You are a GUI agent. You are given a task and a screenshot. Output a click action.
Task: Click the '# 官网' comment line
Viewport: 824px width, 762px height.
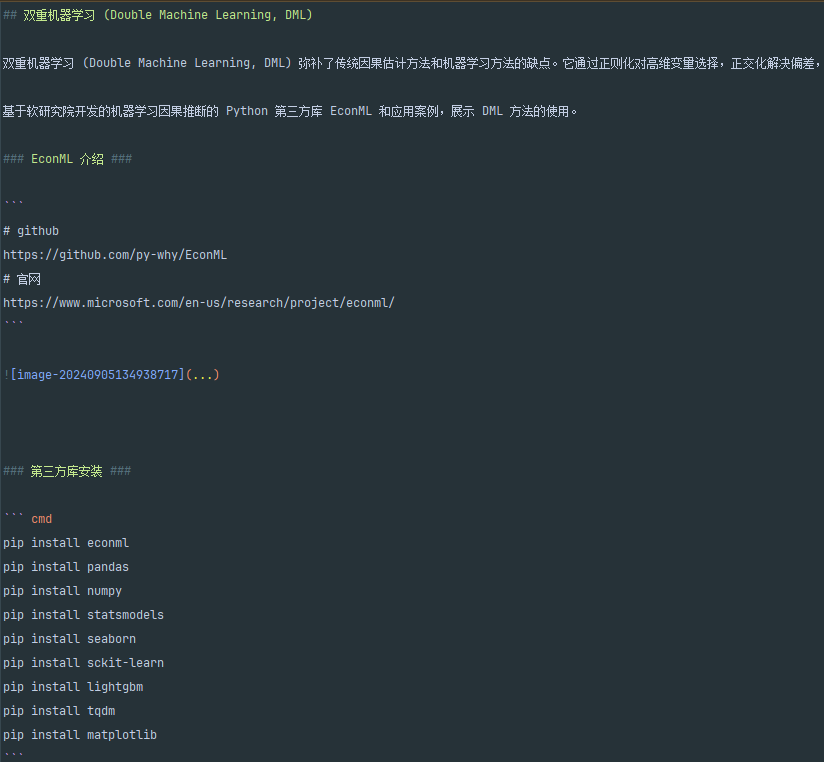22,279
